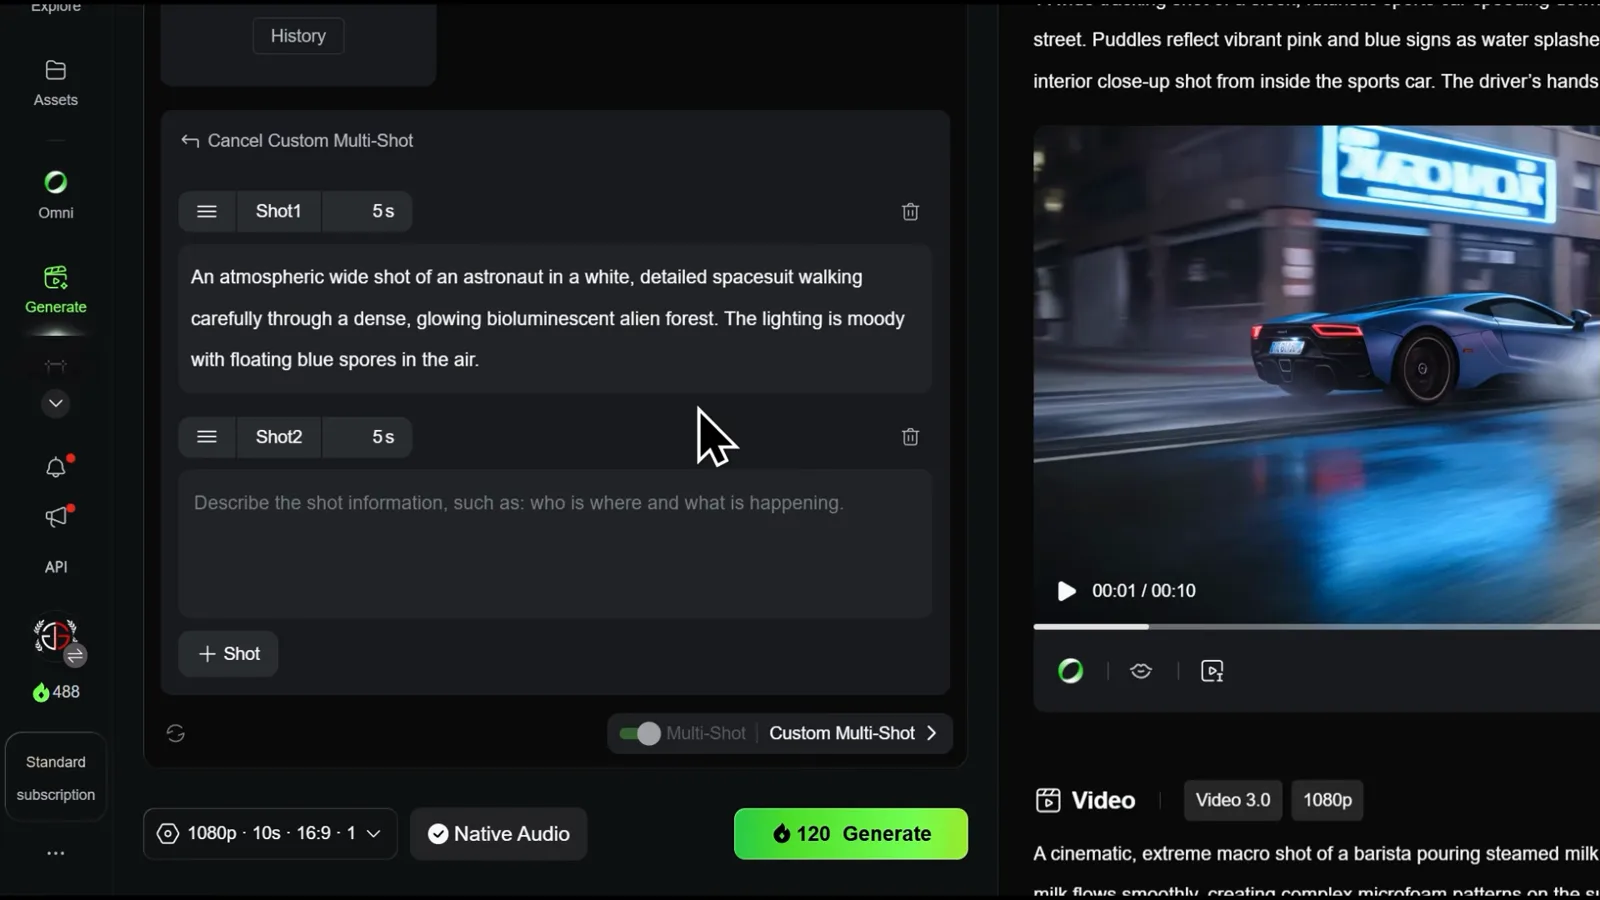Toggle the Native Audio checkbox
Image resolution: width=1600 pixels, height=900 pixels.
pyautogui.click(x=498, y=834)
